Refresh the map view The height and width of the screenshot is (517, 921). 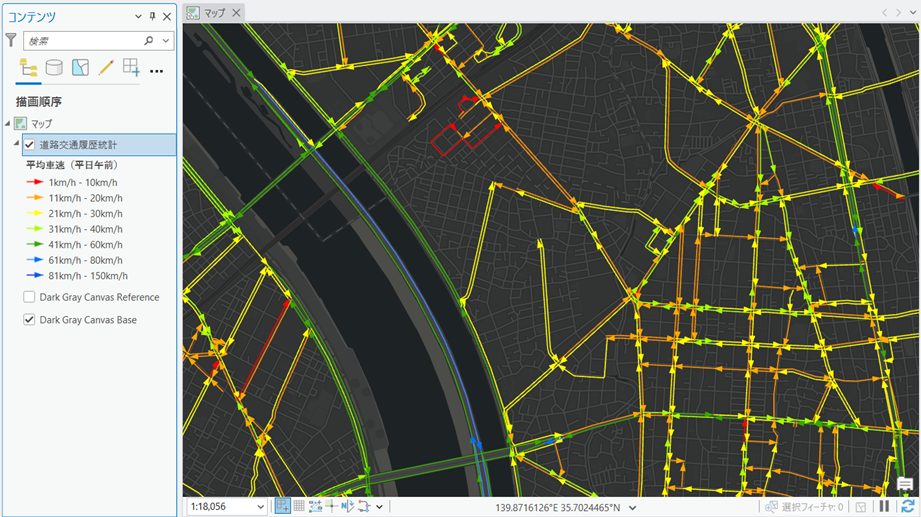906,507
